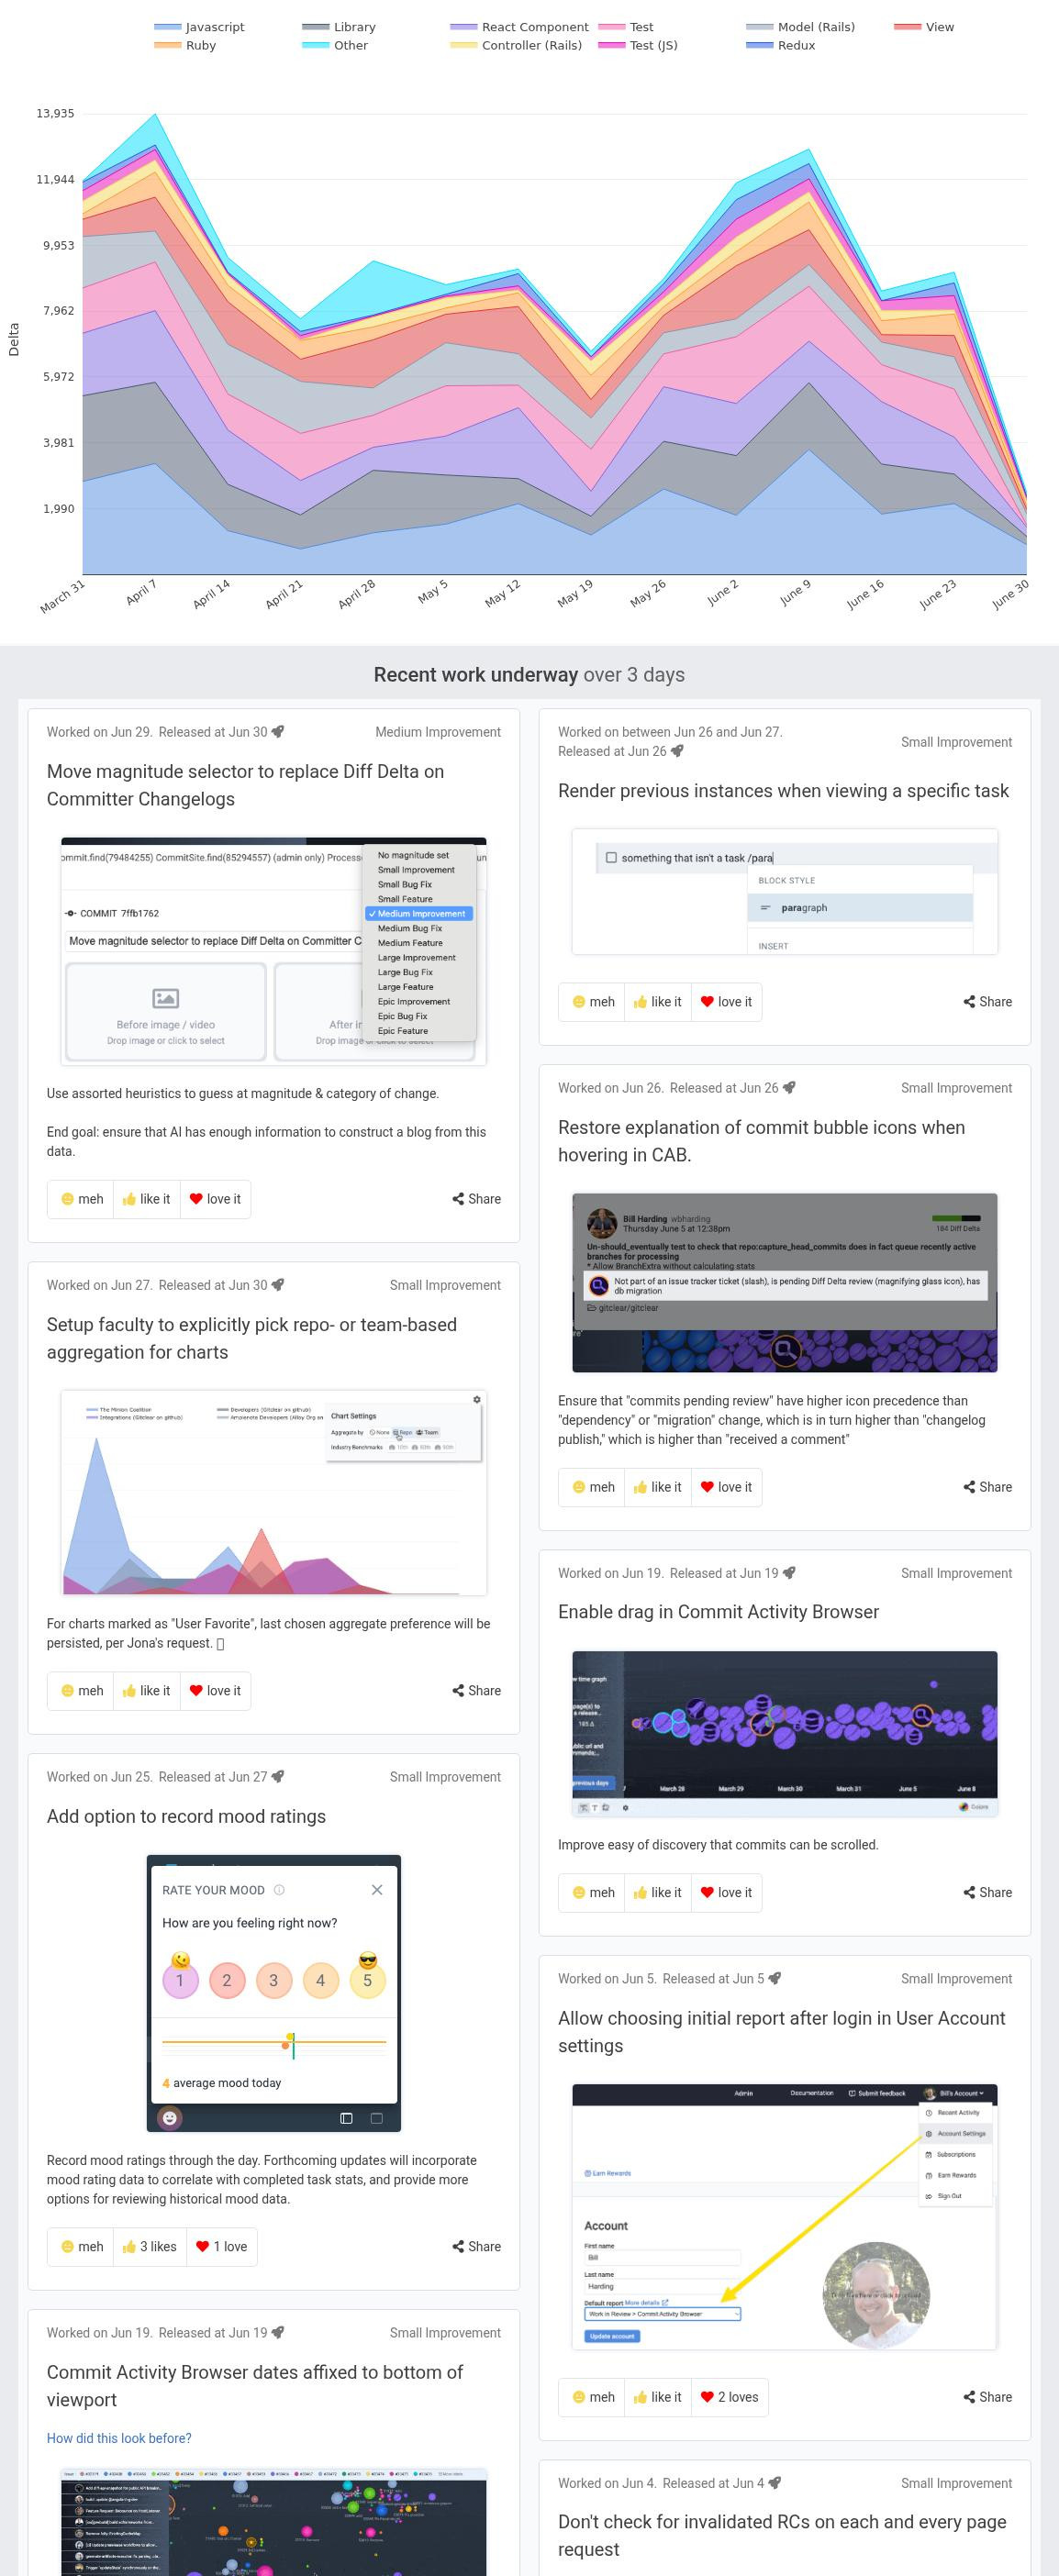1059x2576 pixels.
Task: Select Medium Improvement in magnitude dropdown
Action: 421,914
